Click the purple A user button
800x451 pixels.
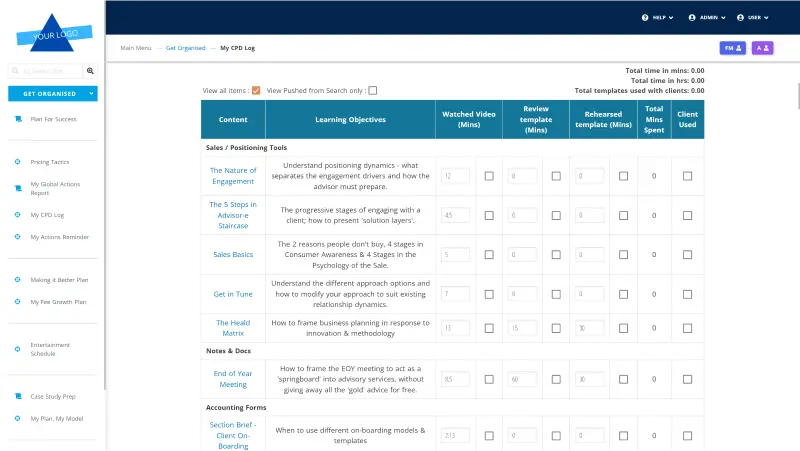click(762, 48)
